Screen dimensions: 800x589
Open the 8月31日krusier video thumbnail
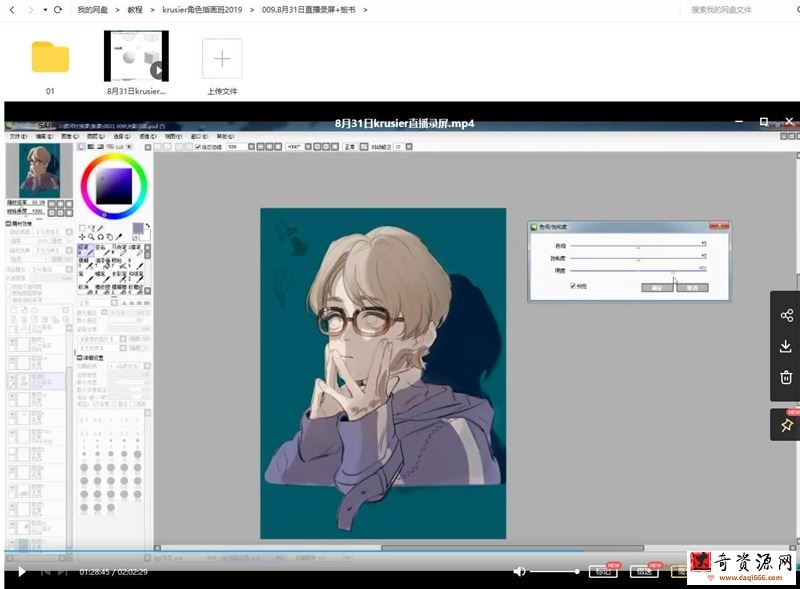136,56
